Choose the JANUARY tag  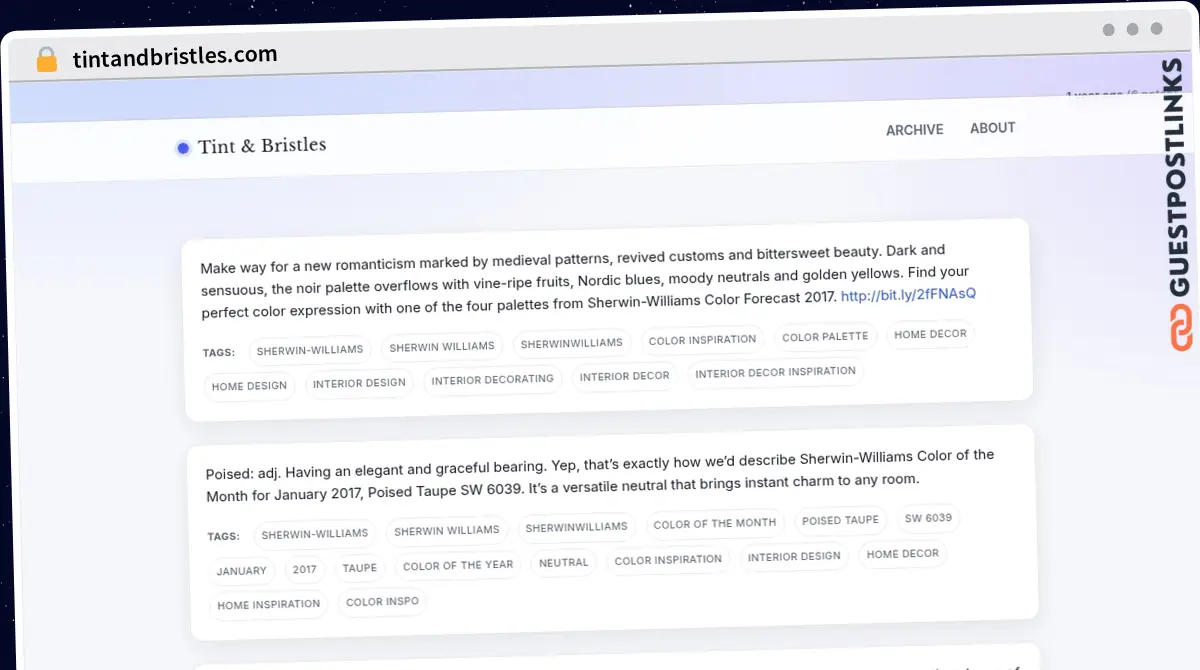point(241,571)
